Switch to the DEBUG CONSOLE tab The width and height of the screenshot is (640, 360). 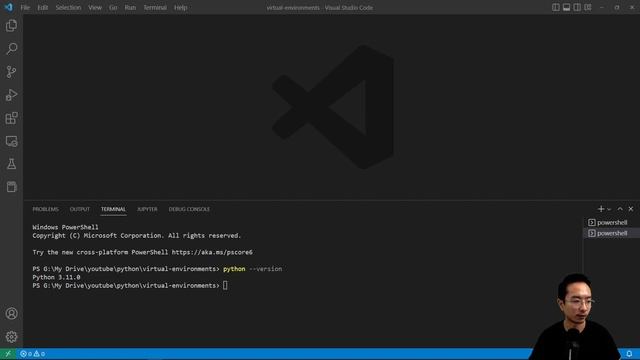point(189,209)
